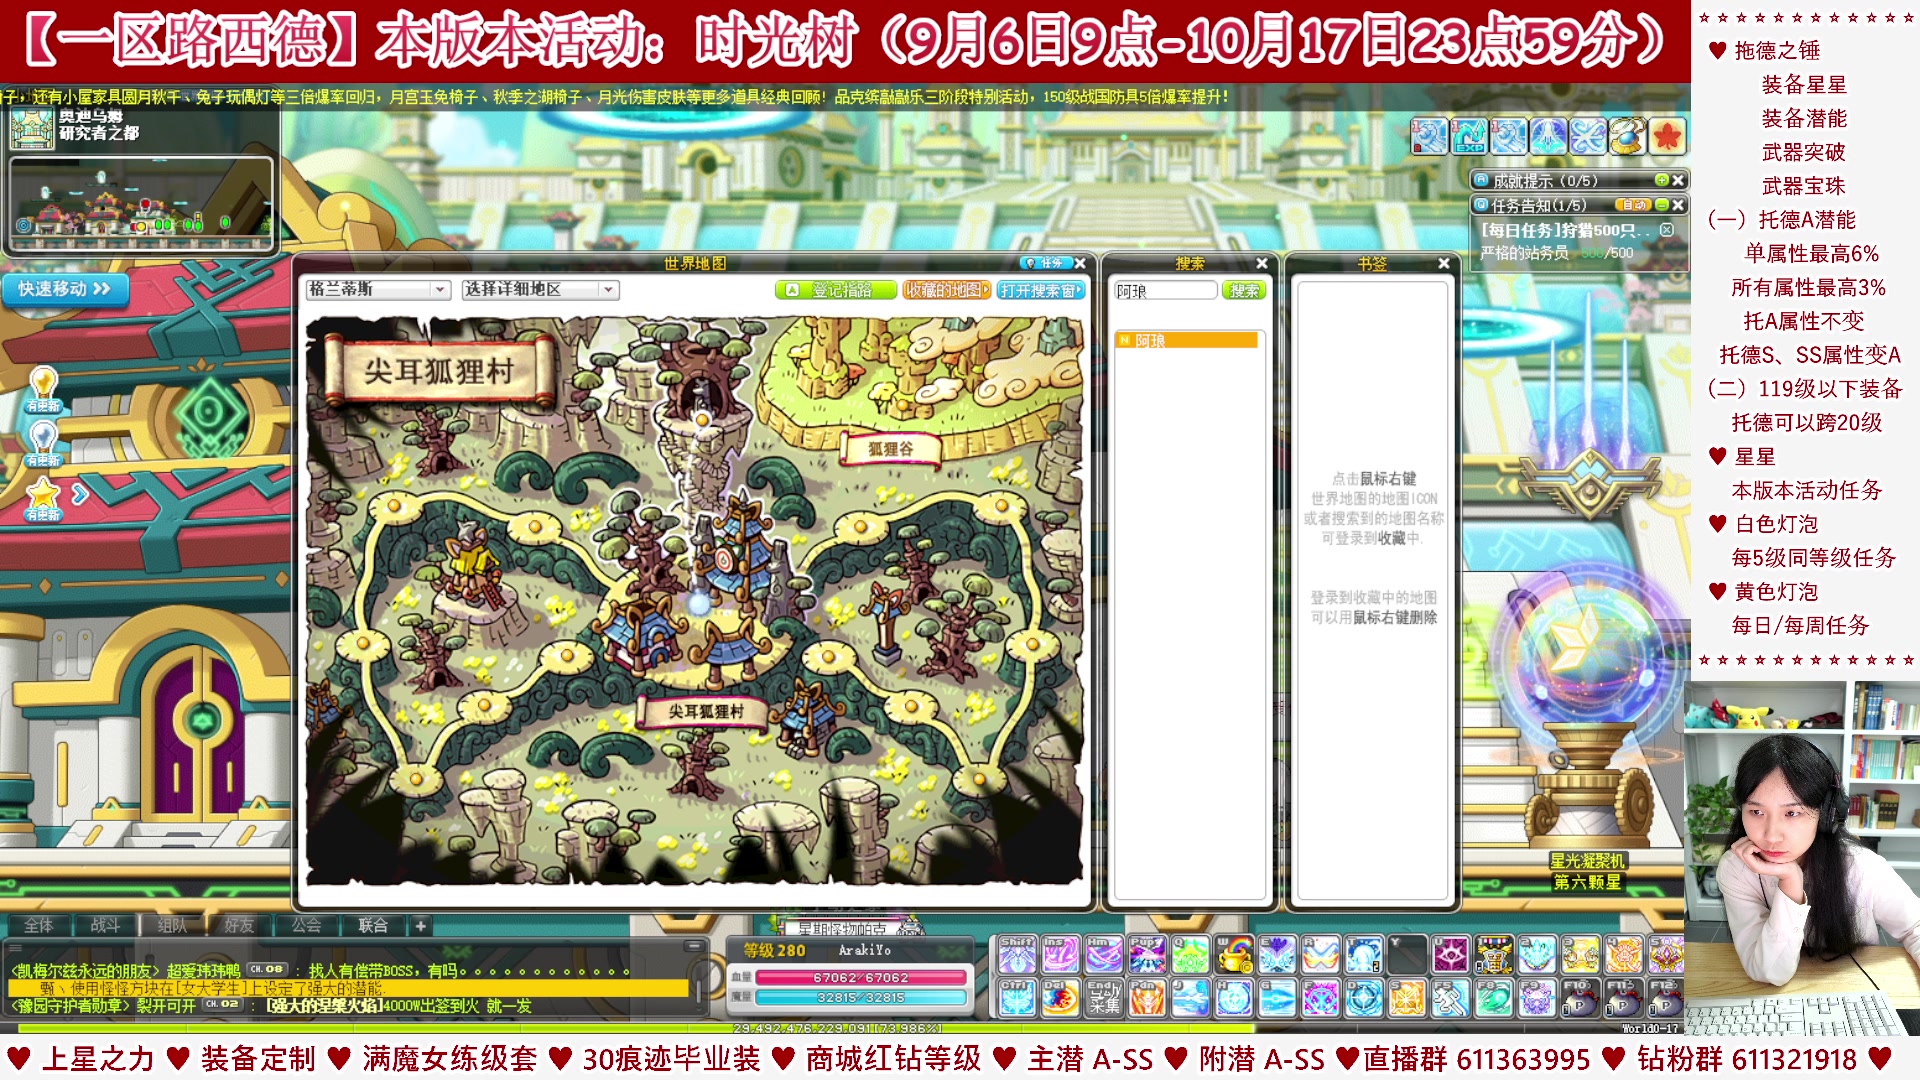1920x1080 pixels.
Task: Click the F10 potion quickslot
Action: pos(1581,997)
